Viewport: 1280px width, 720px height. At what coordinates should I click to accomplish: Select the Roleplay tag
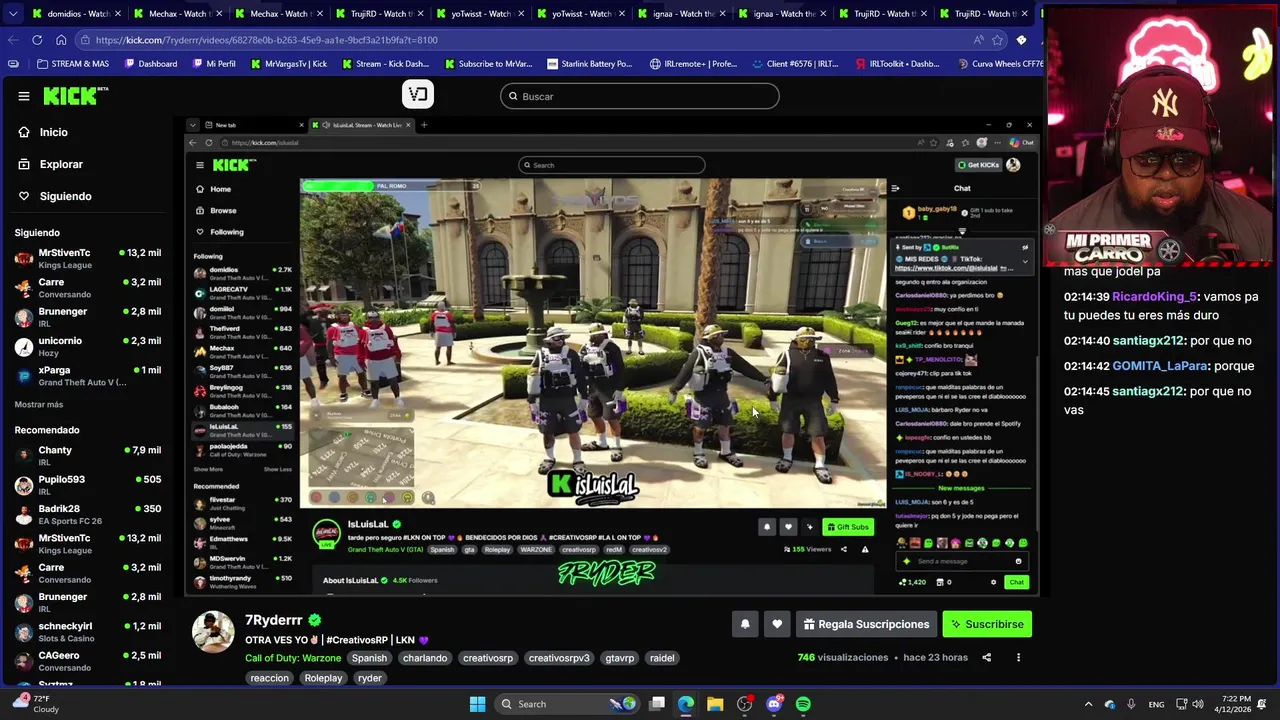(x=323, y=678)
